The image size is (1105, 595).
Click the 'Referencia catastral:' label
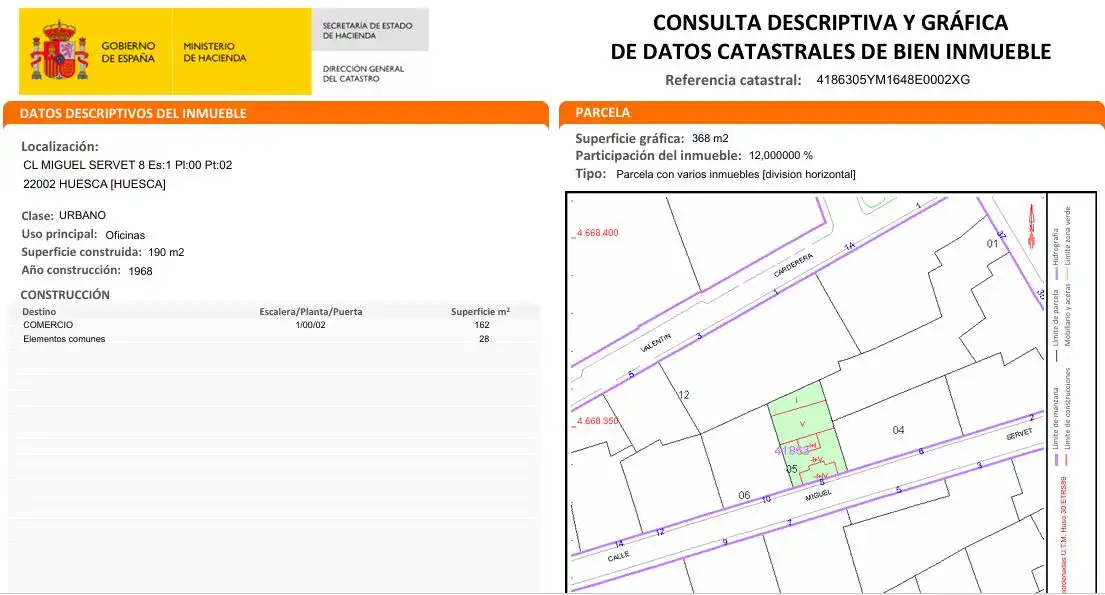[x=733, y=80]
